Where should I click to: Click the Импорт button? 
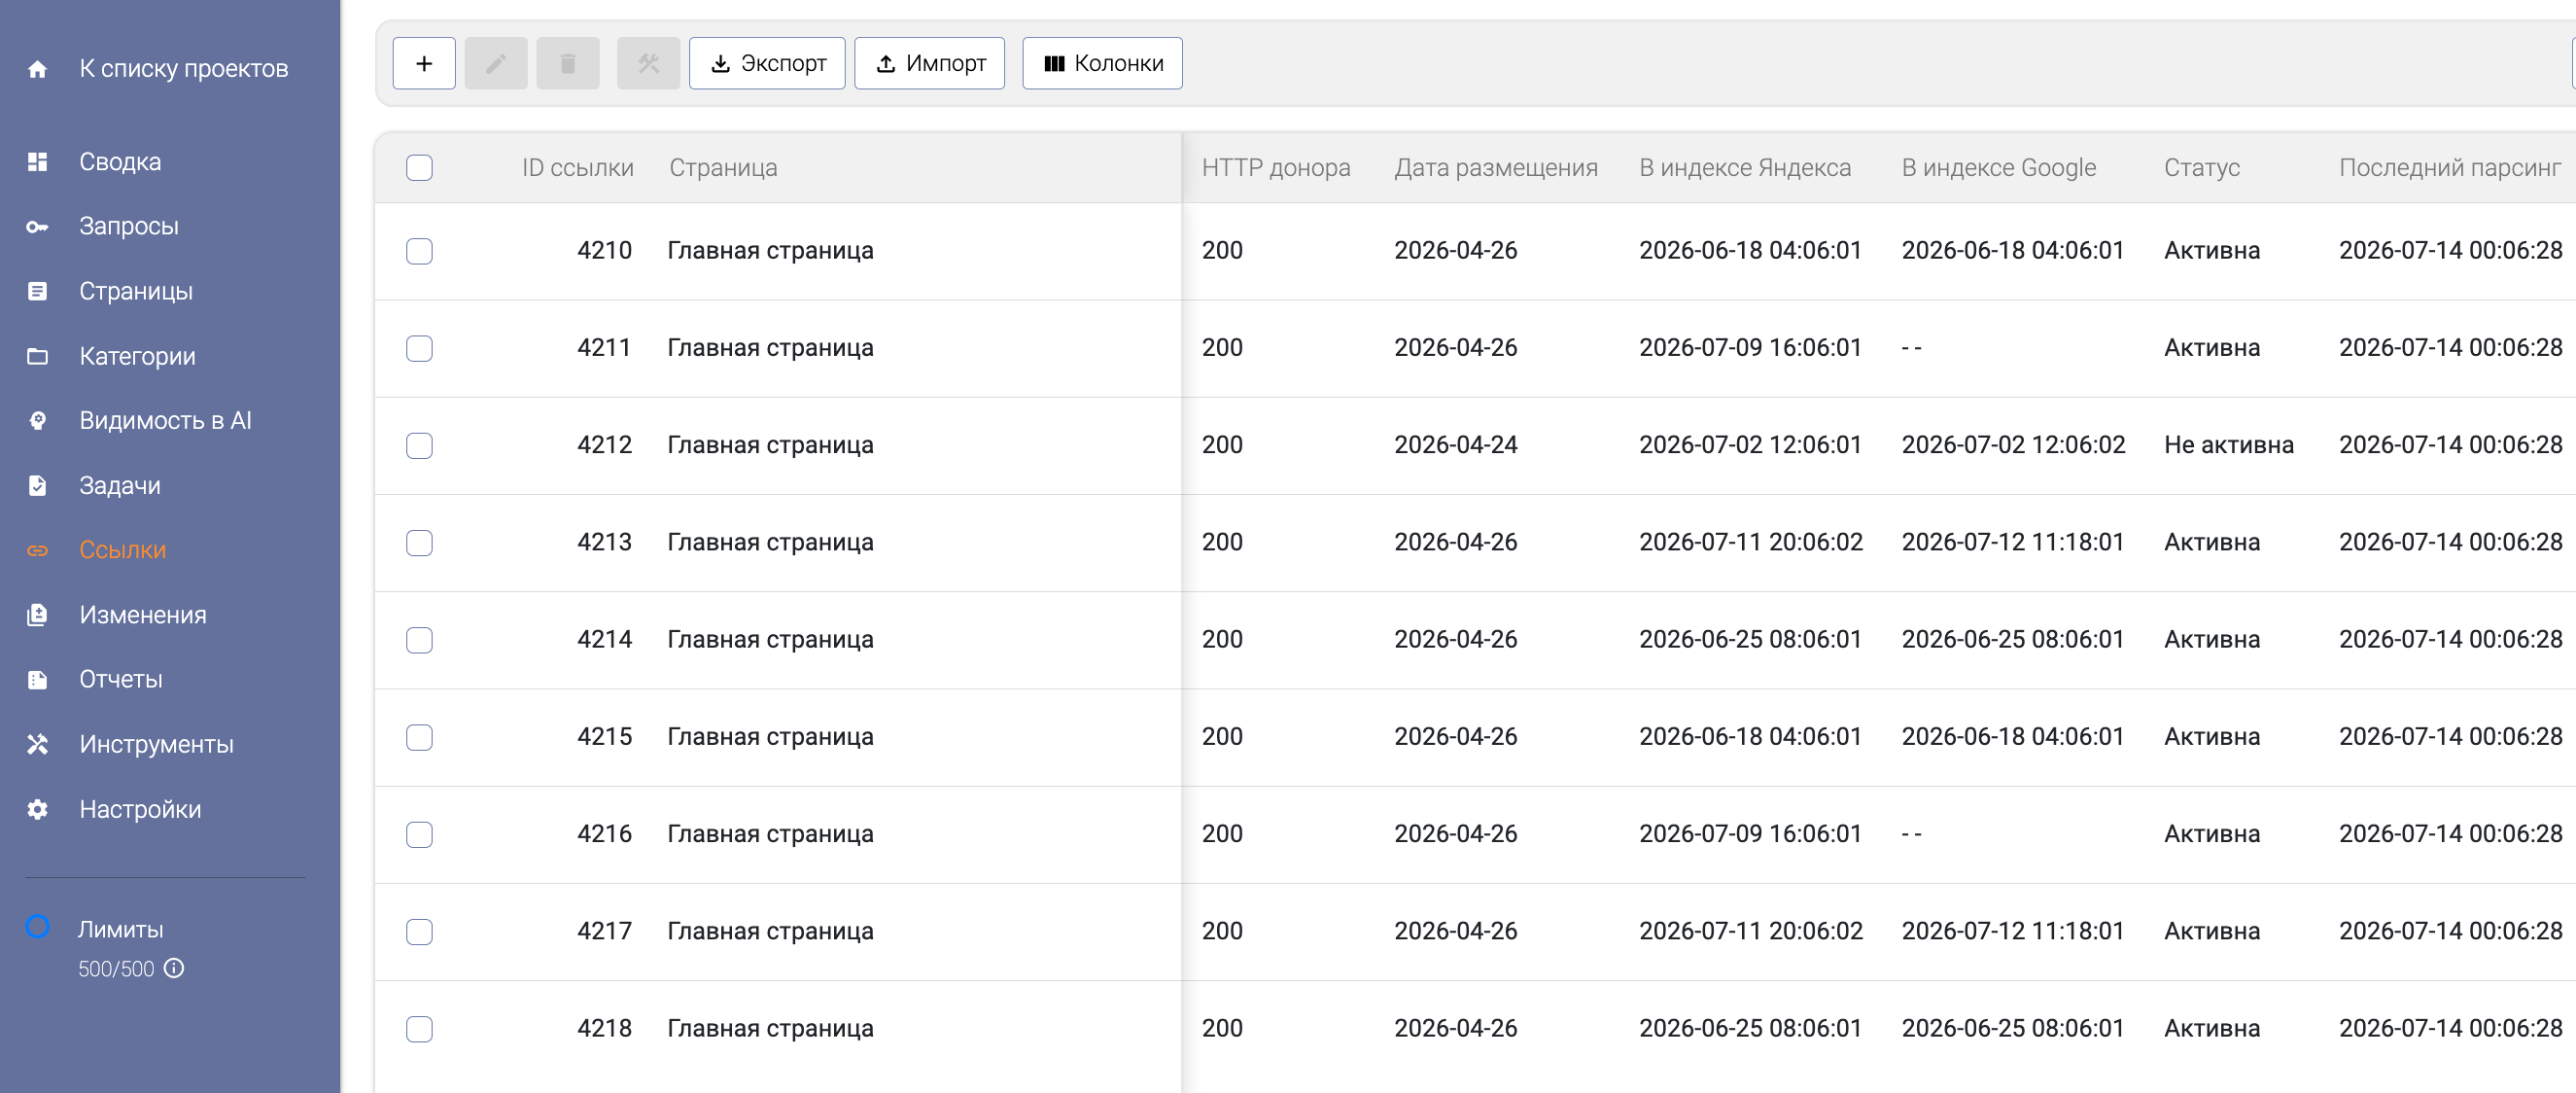930,64
